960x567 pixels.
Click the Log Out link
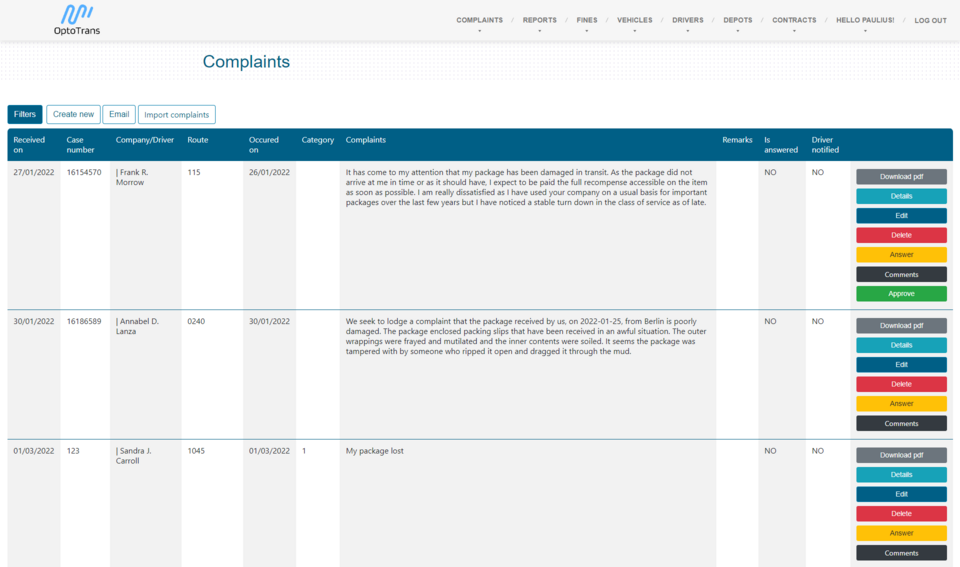[x=930, y=20]
